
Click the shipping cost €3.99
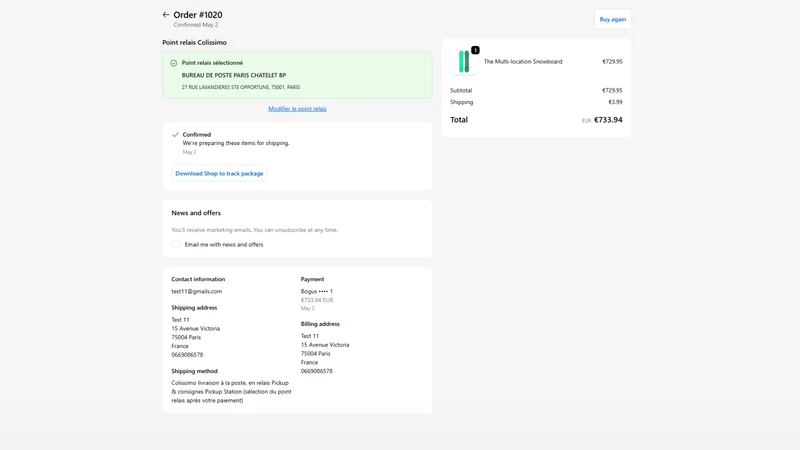615,102
